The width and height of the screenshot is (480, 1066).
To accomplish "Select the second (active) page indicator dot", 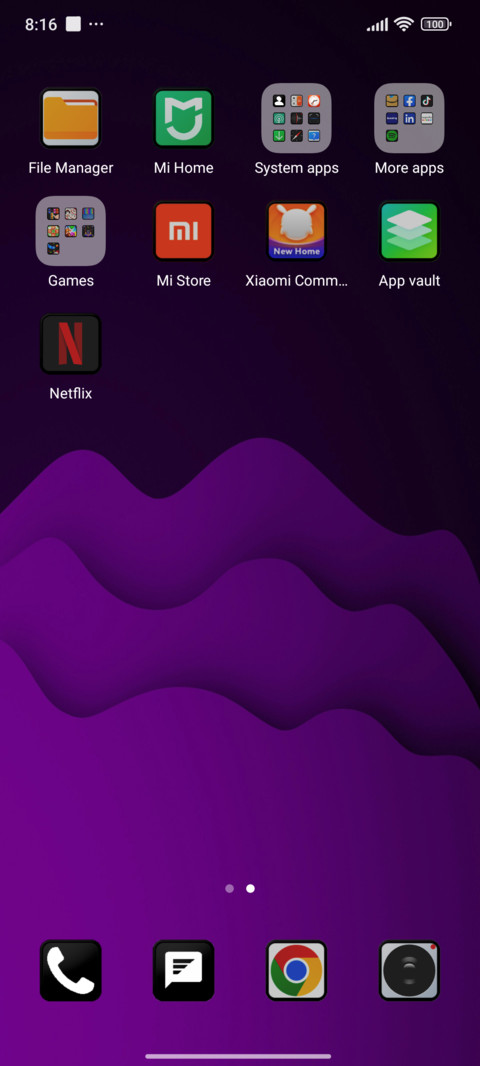I will (250, 889).
